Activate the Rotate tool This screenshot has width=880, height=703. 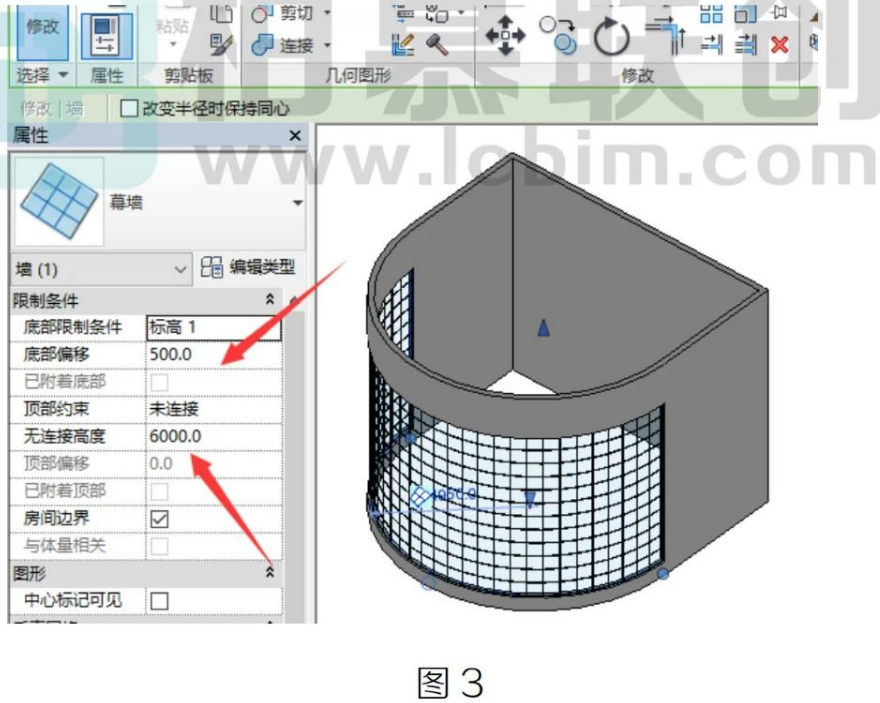pyautogui.click(x=611, y=37)
